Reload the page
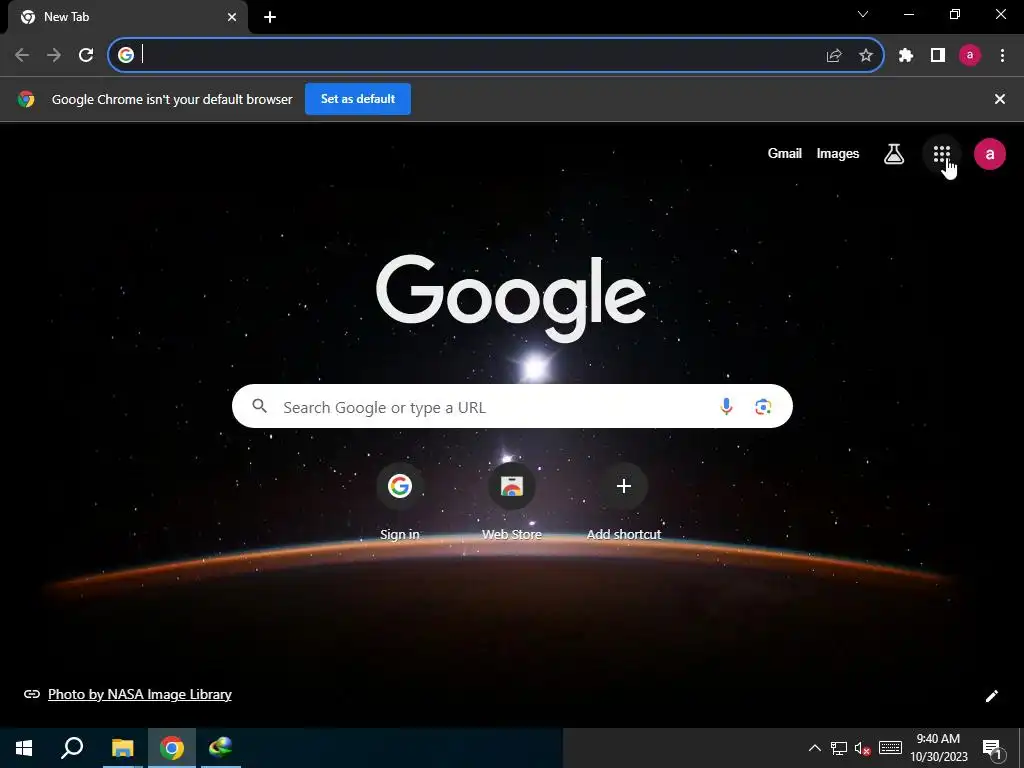The image size is (1024, 768). (x=86, y=56)
